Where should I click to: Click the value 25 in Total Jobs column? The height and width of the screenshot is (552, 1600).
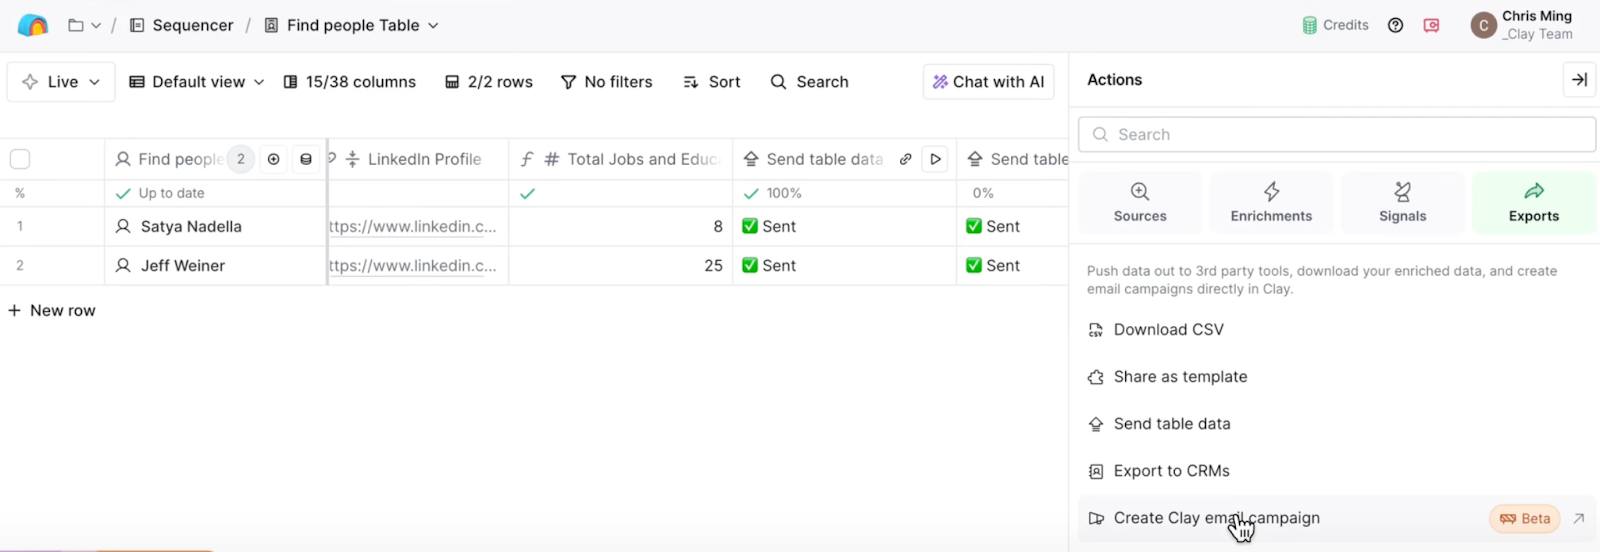coord(713,266)
